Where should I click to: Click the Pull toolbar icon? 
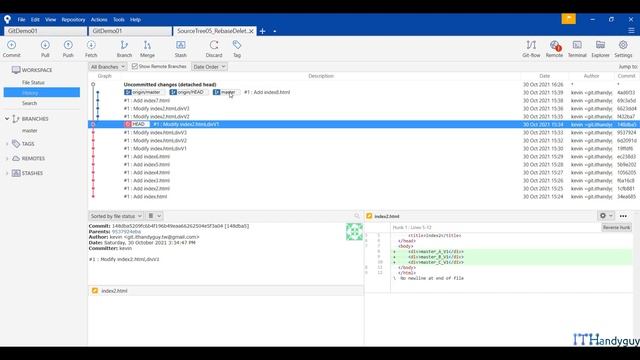pos(45,49)
